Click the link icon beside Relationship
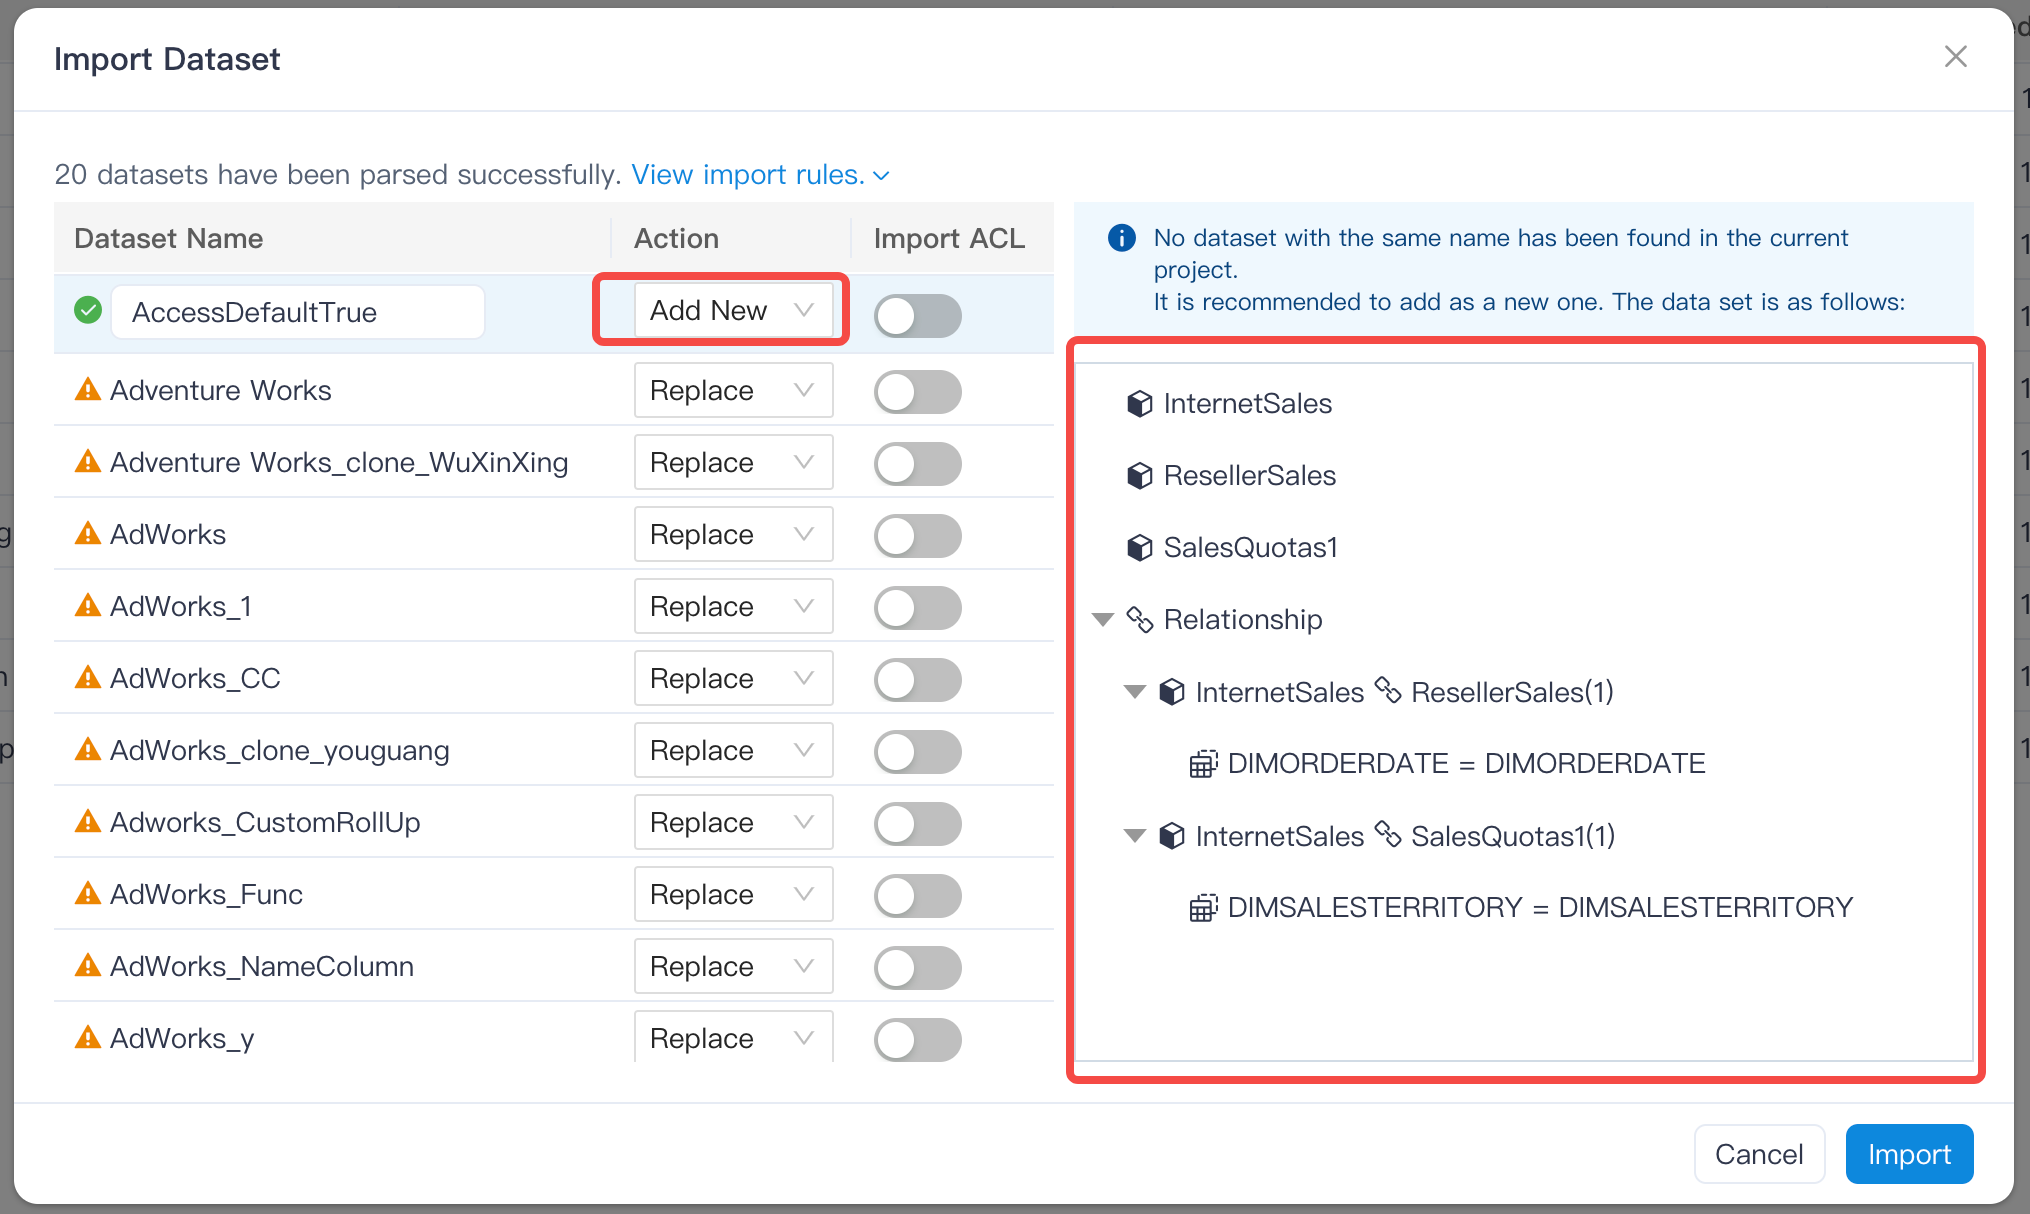The image size is (2030, 1214). (x=1140, y=620)
